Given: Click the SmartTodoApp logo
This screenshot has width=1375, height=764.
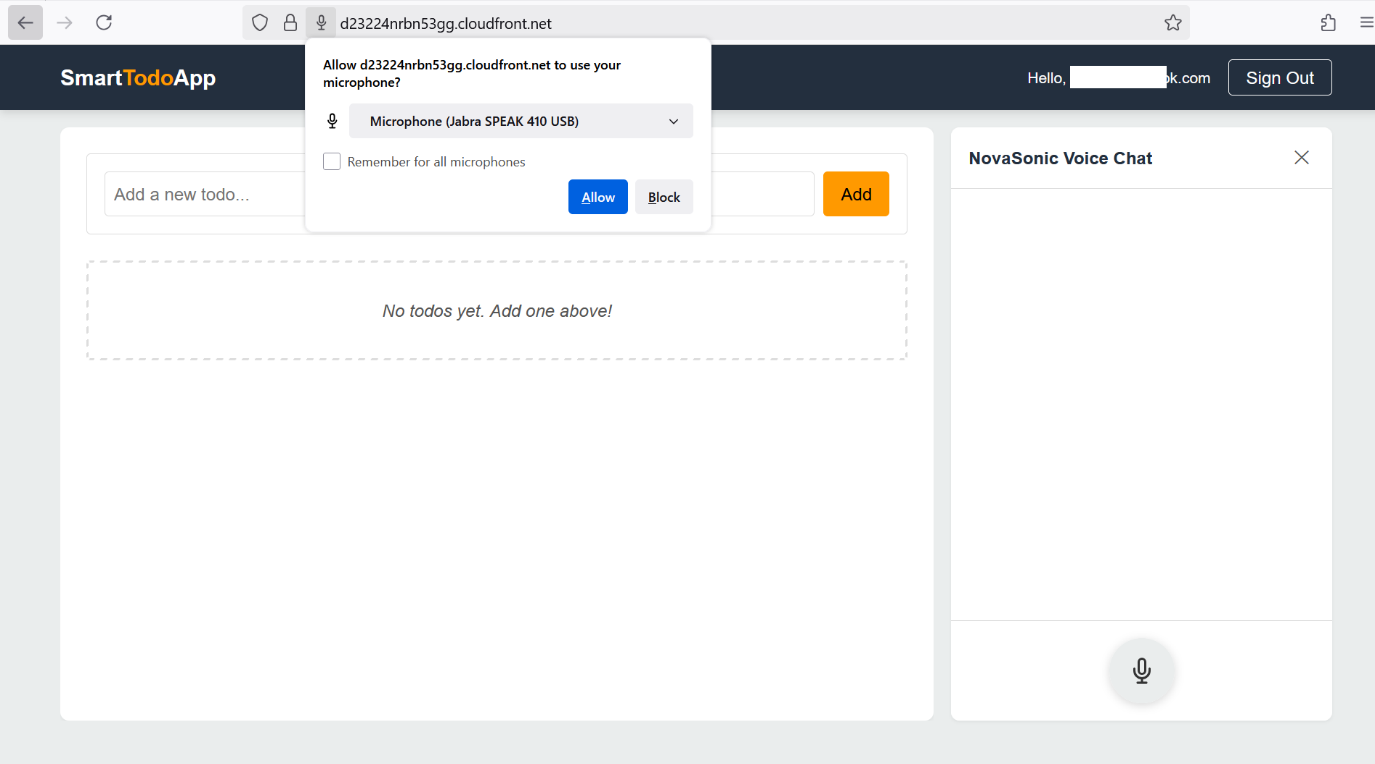Looking at the screenshot, I should coord(138,78).
